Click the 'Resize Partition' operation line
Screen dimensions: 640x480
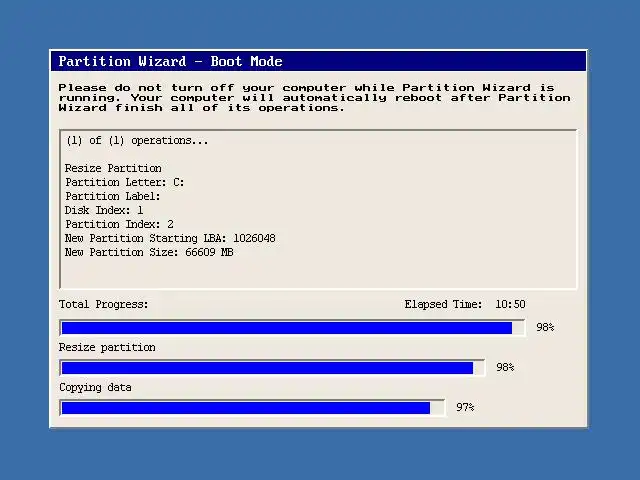point(113,168)
